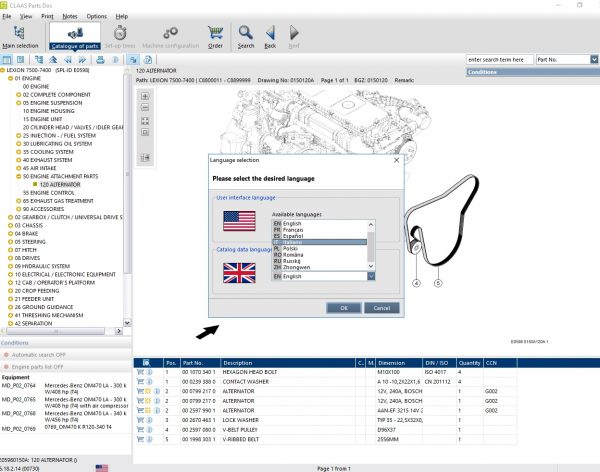600x472 pixels.
Task: Zoom in on the drawing with the plus icon
Action: [145, 97]
